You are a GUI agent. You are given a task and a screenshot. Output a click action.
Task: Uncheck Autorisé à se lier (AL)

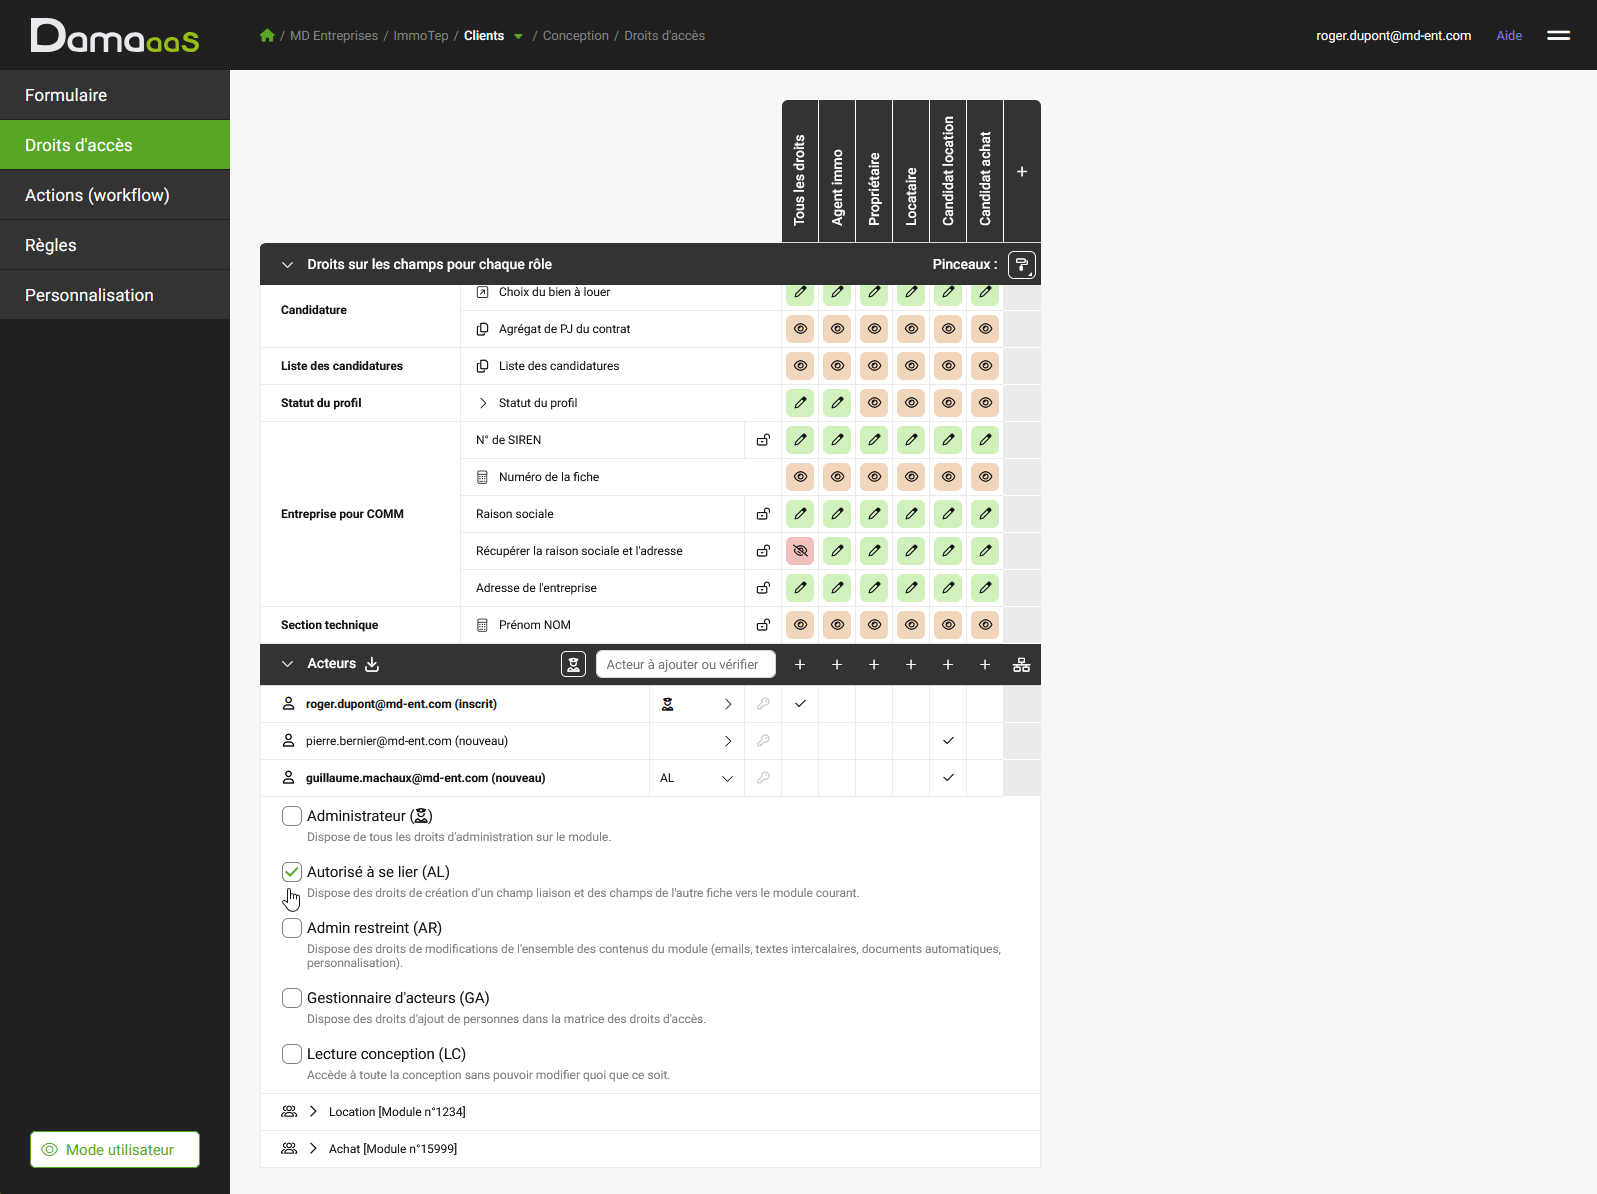coord(292,872)
